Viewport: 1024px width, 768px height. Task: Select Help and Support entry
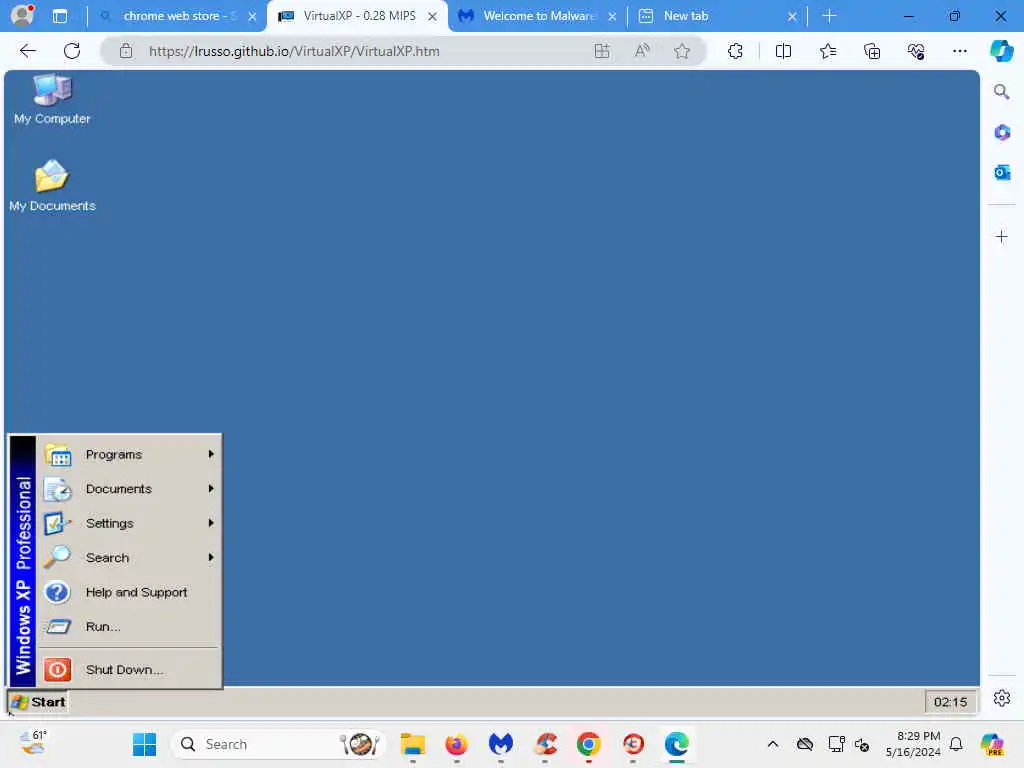(129, 592)
